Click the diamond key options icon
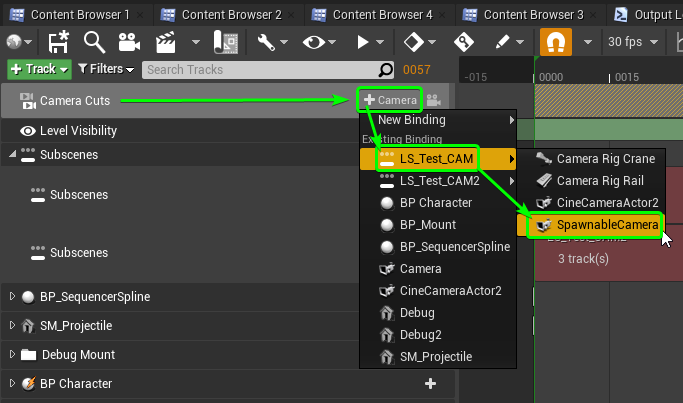 413,42
